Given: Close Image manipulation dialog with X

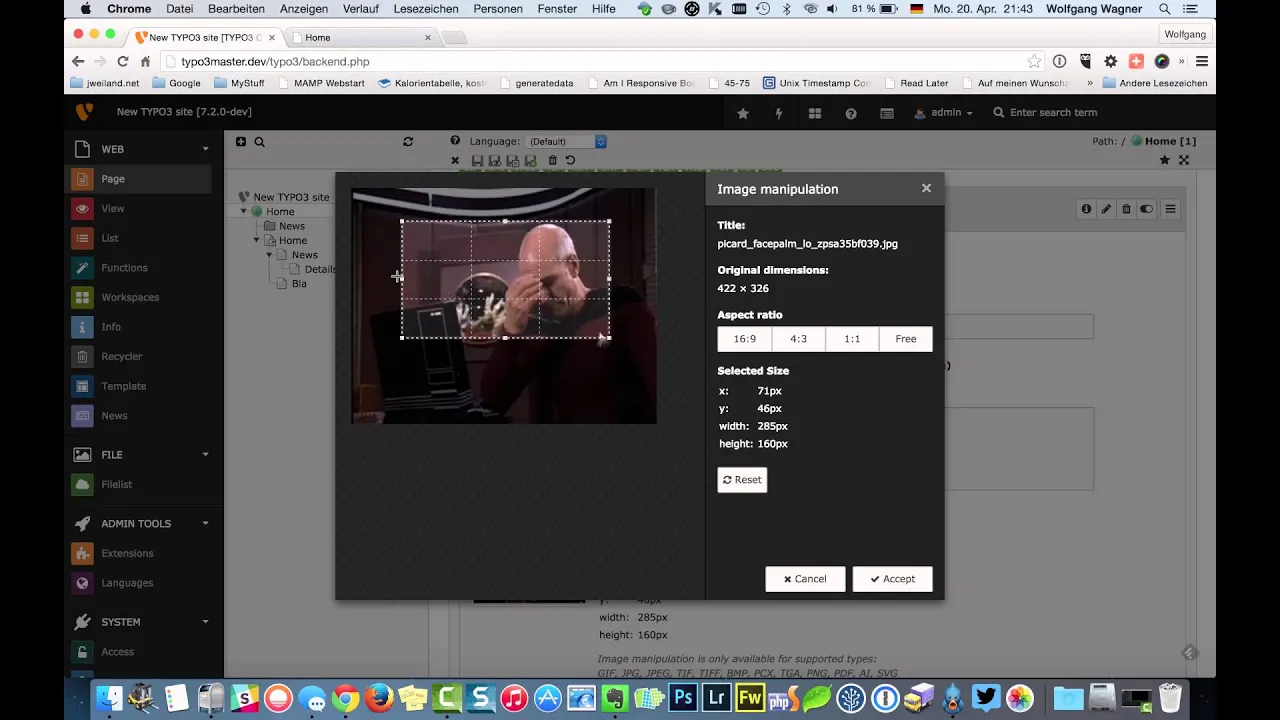Looking at the screenshot, I should 926,188.
